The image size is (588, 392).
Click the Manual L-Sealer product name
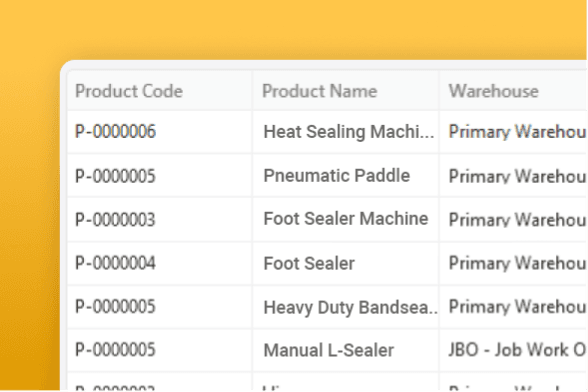[x=329, y=350]
